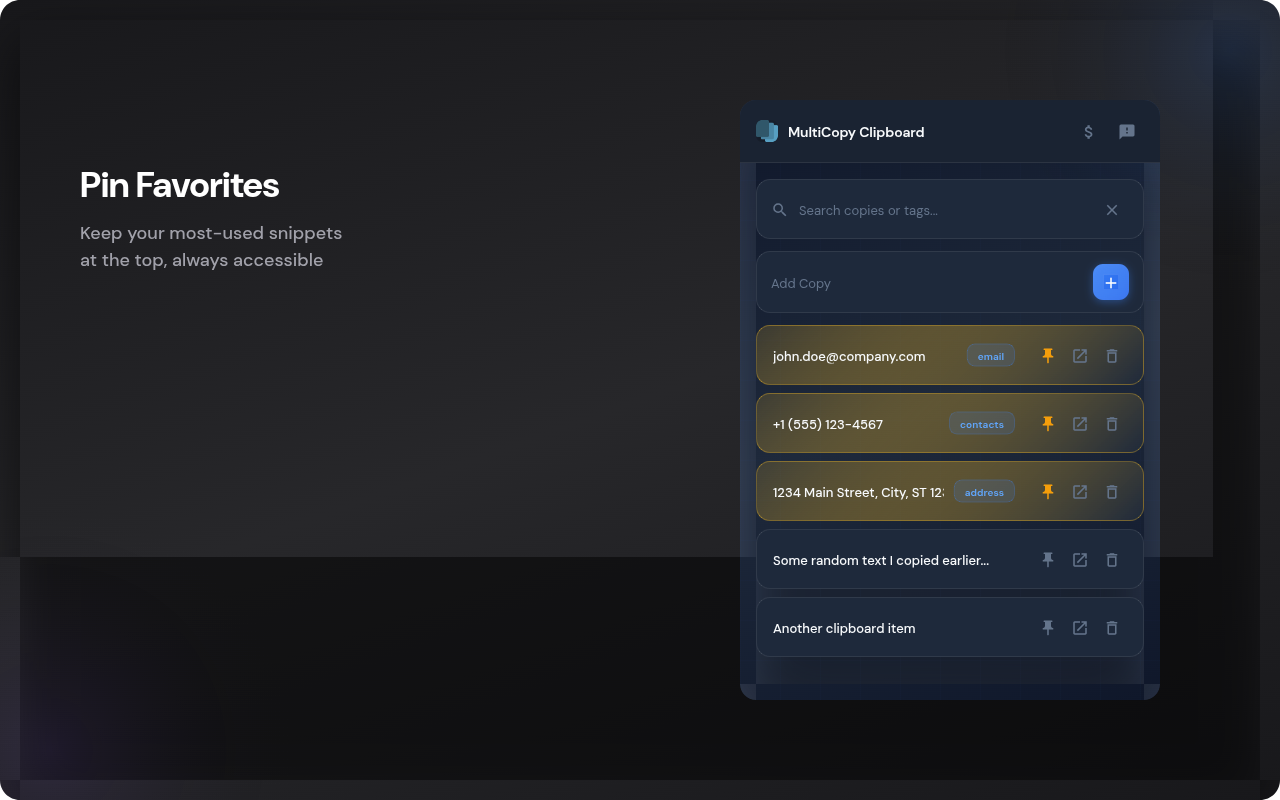
Task: Click the blue plus add button
Action: (x=1111, y=283)
